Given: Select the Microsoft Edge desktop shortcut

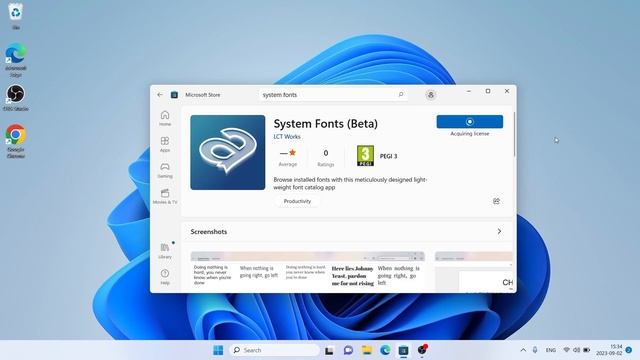Looking at the screenshot, I should [16, 60].
